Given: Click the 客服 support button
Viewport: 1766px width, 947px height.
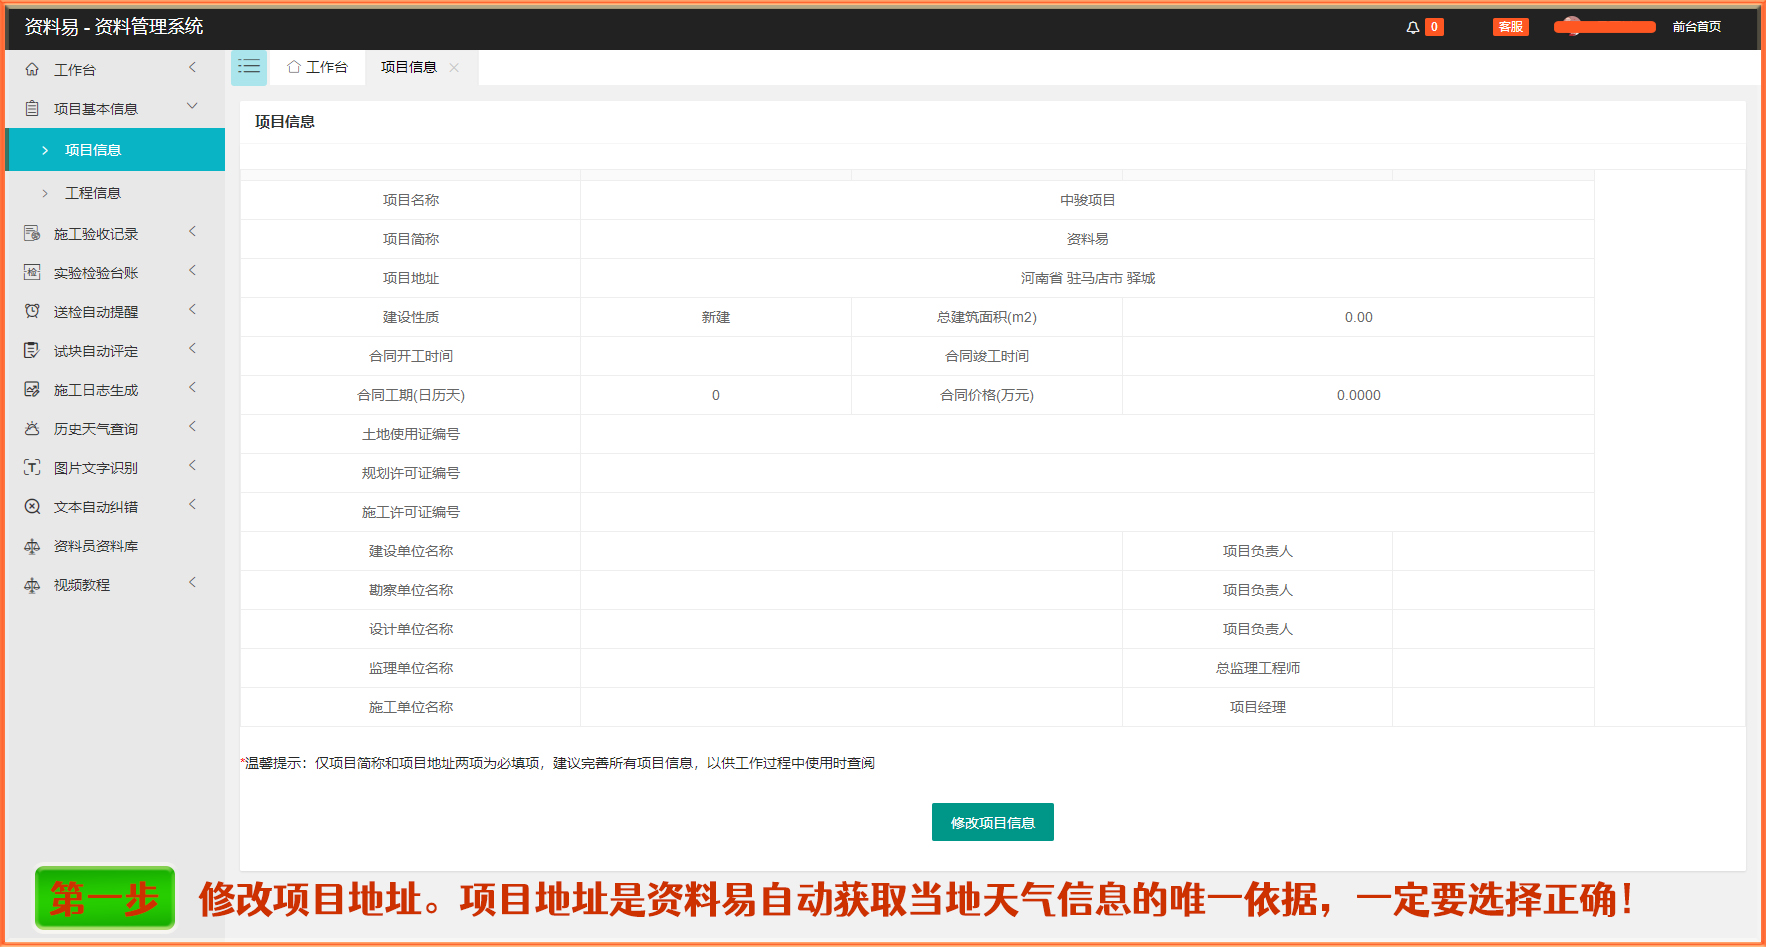Looking at the screenshot, I should click(x=1511, y=27).
